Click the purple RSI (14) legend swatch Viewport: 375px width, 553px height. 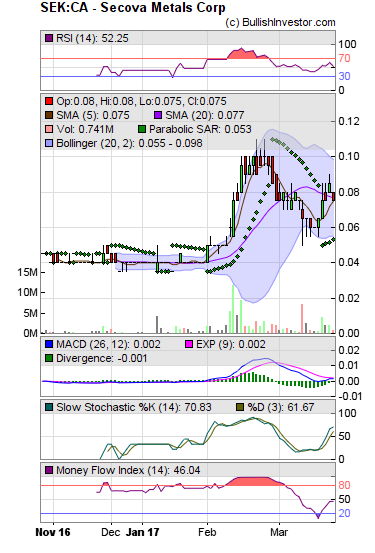coord(49,38)
